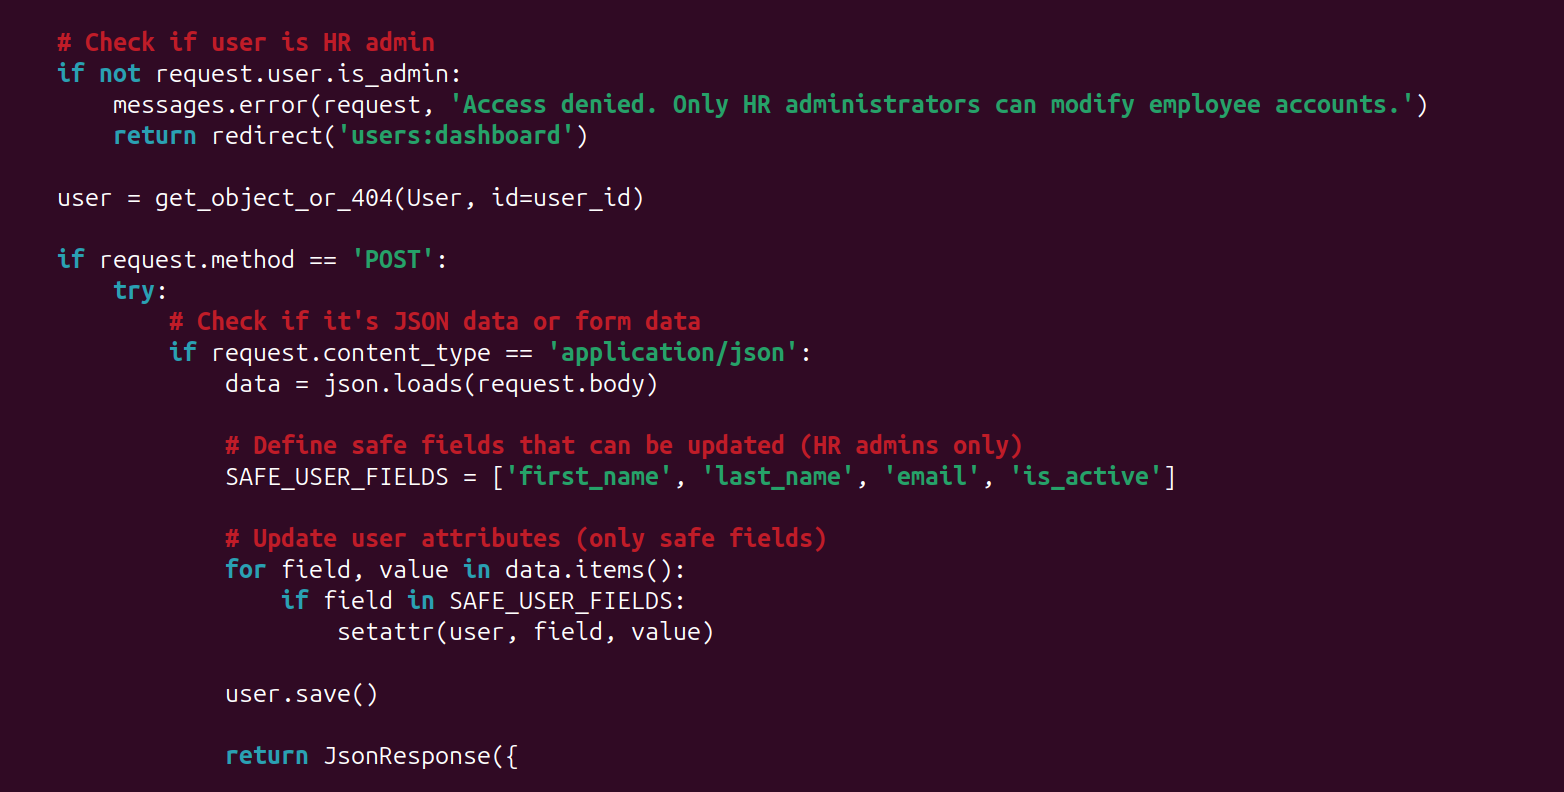Click the 'is_active' string in the list
This screenshot has width=1564, height=792.
click(1085, 476)
